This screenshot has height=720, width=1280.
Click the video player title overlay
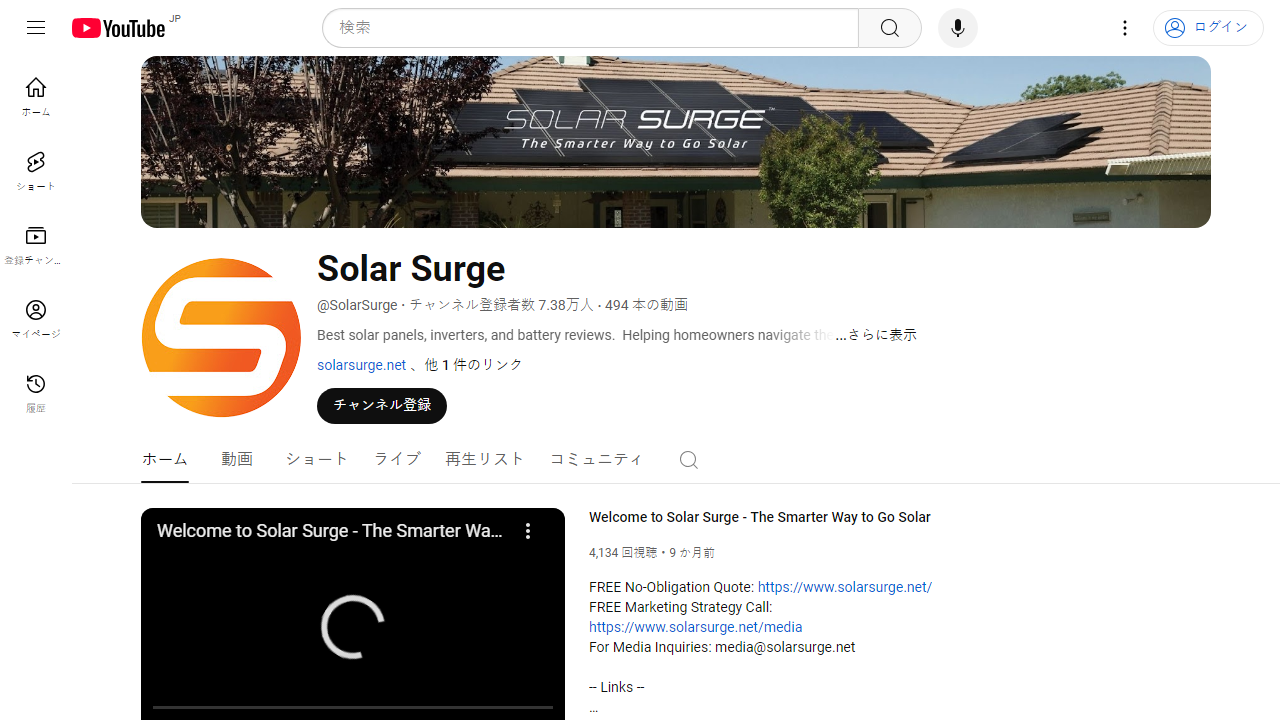(330, 531)
